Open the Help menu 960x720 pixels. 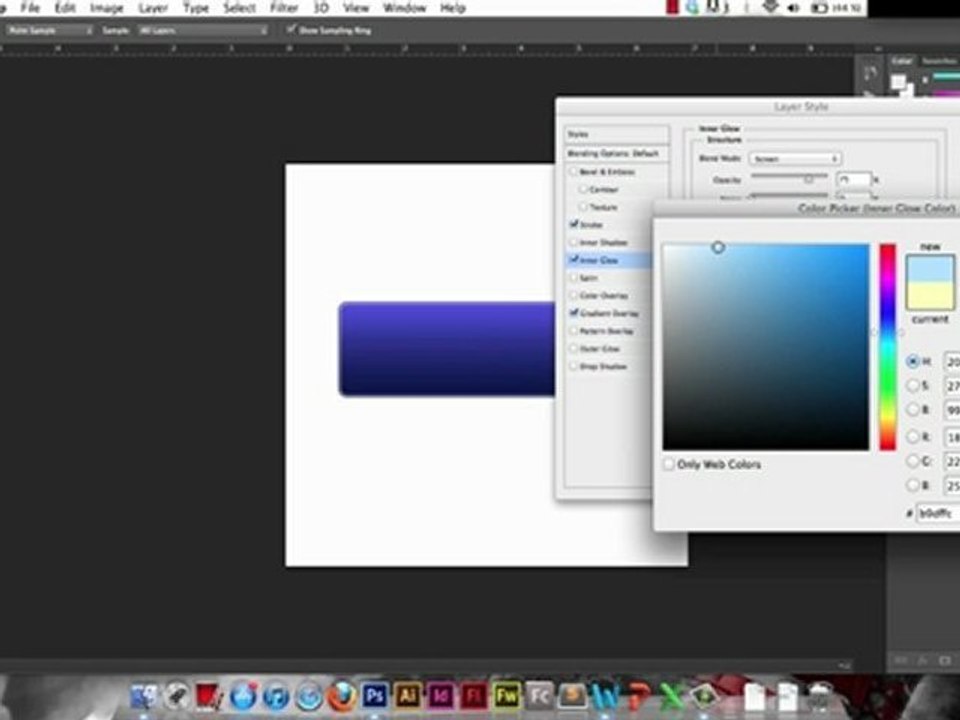point(452,8)
